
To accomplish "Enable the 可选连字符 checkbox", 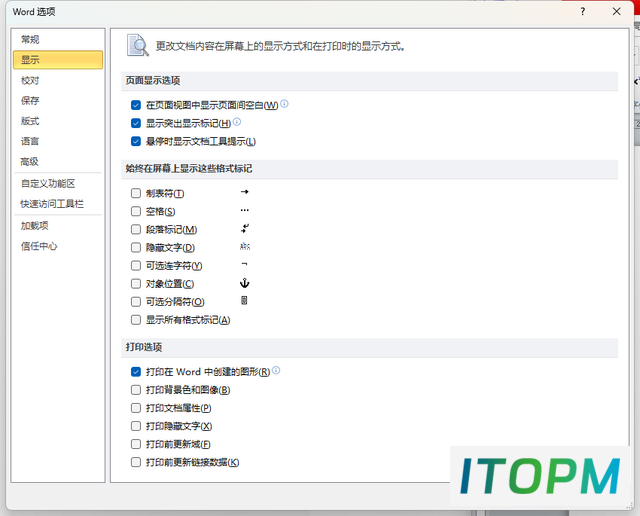I will 136,266.
